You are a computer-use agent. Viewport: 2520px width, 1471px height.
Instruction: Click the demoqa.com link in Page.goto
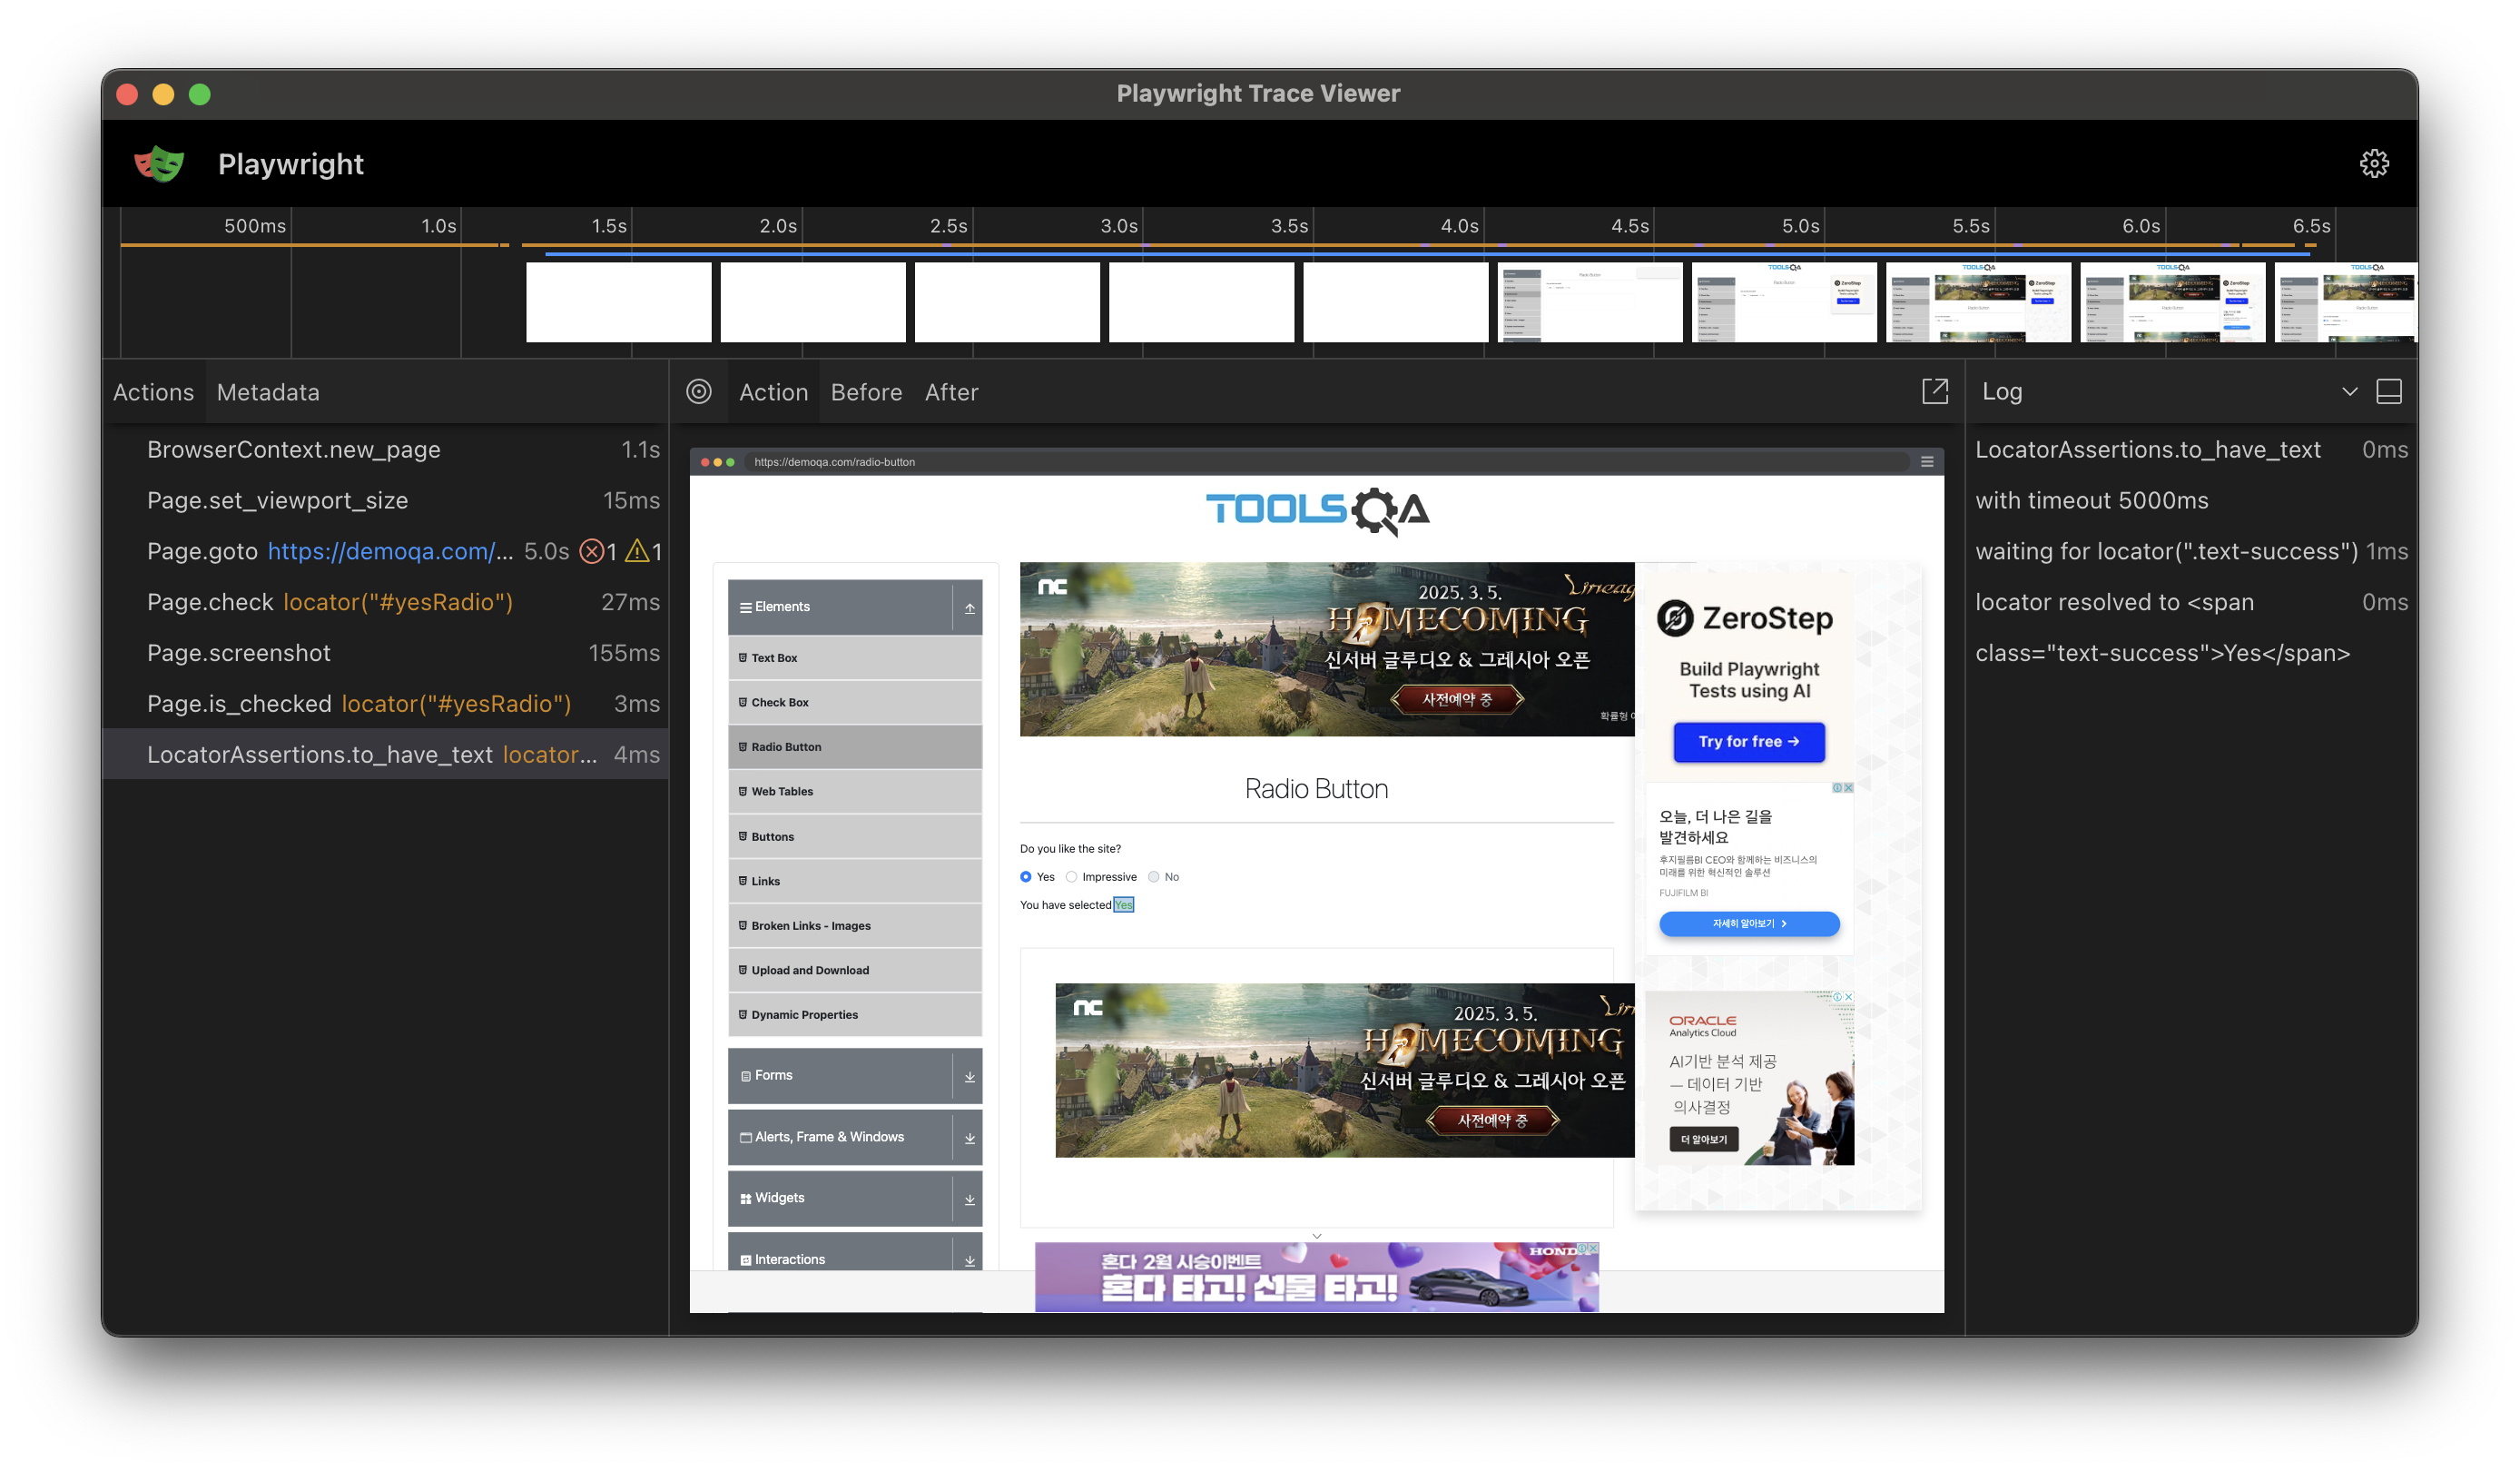click(x=390, y=551)
